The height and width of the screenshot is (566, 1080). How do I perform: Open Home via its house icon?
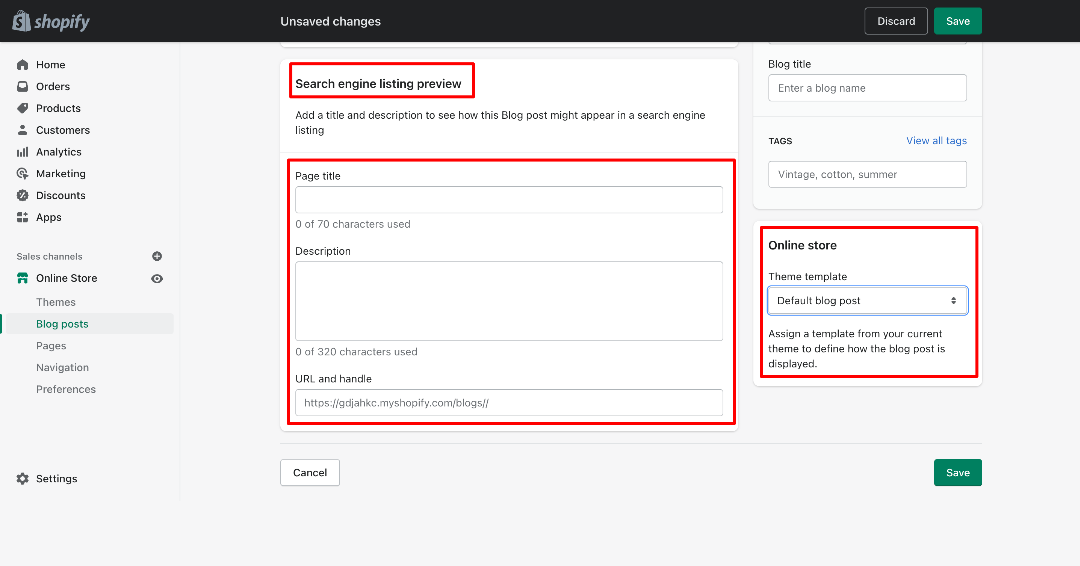[x=23, y=65]
